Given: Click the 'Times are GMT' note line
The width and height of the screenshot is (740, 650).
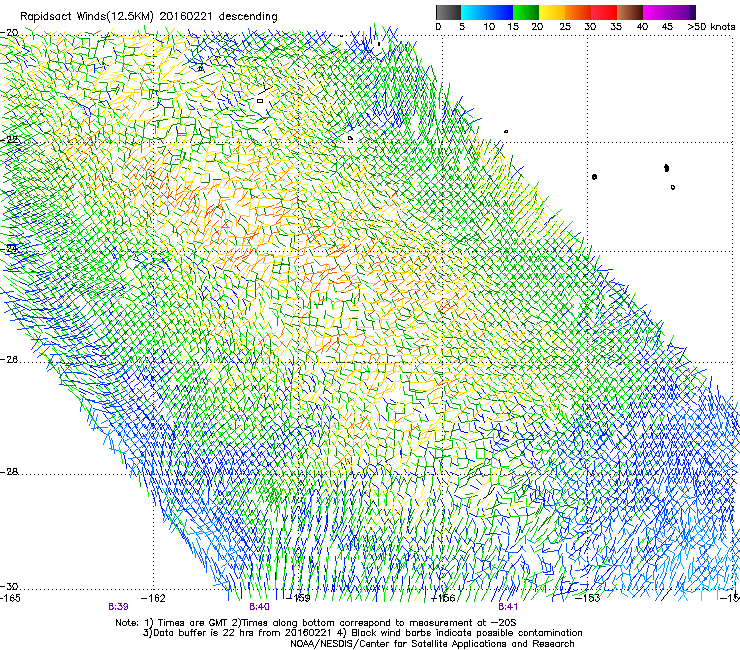Looking at the screenshot, I should pos(315,623).
